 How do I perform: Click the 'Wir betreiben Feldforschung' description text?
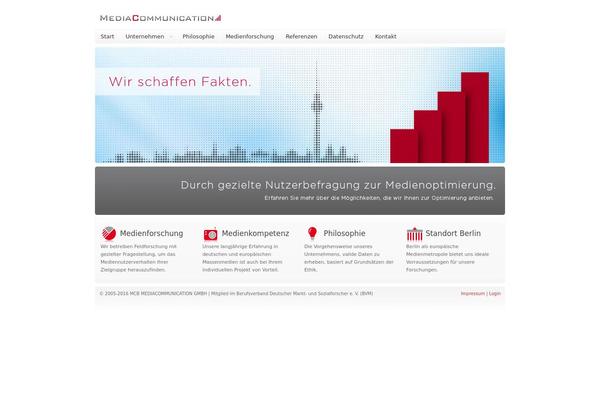pos(139,258)
